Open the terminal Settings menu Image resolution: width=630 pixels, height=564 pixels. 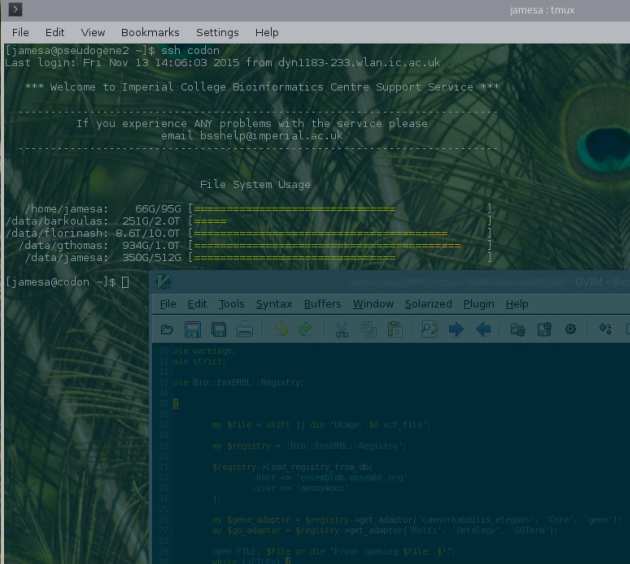[x=217, y=32]
